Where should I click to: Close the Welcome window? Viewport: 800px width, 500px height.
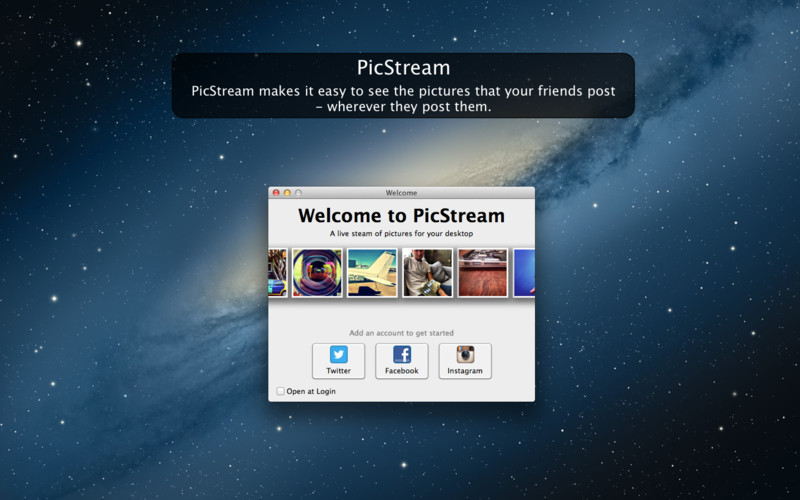click(x=276, y=193)
